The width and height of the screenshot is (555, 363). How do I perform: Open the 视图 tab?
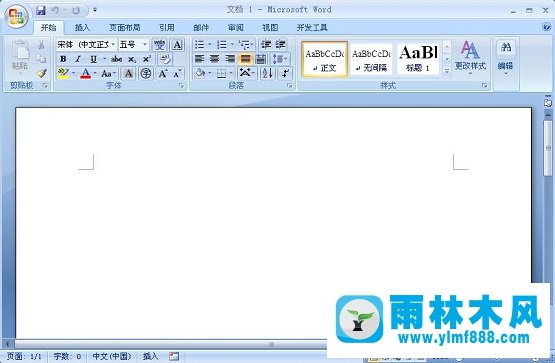click(x=270, y=28)
